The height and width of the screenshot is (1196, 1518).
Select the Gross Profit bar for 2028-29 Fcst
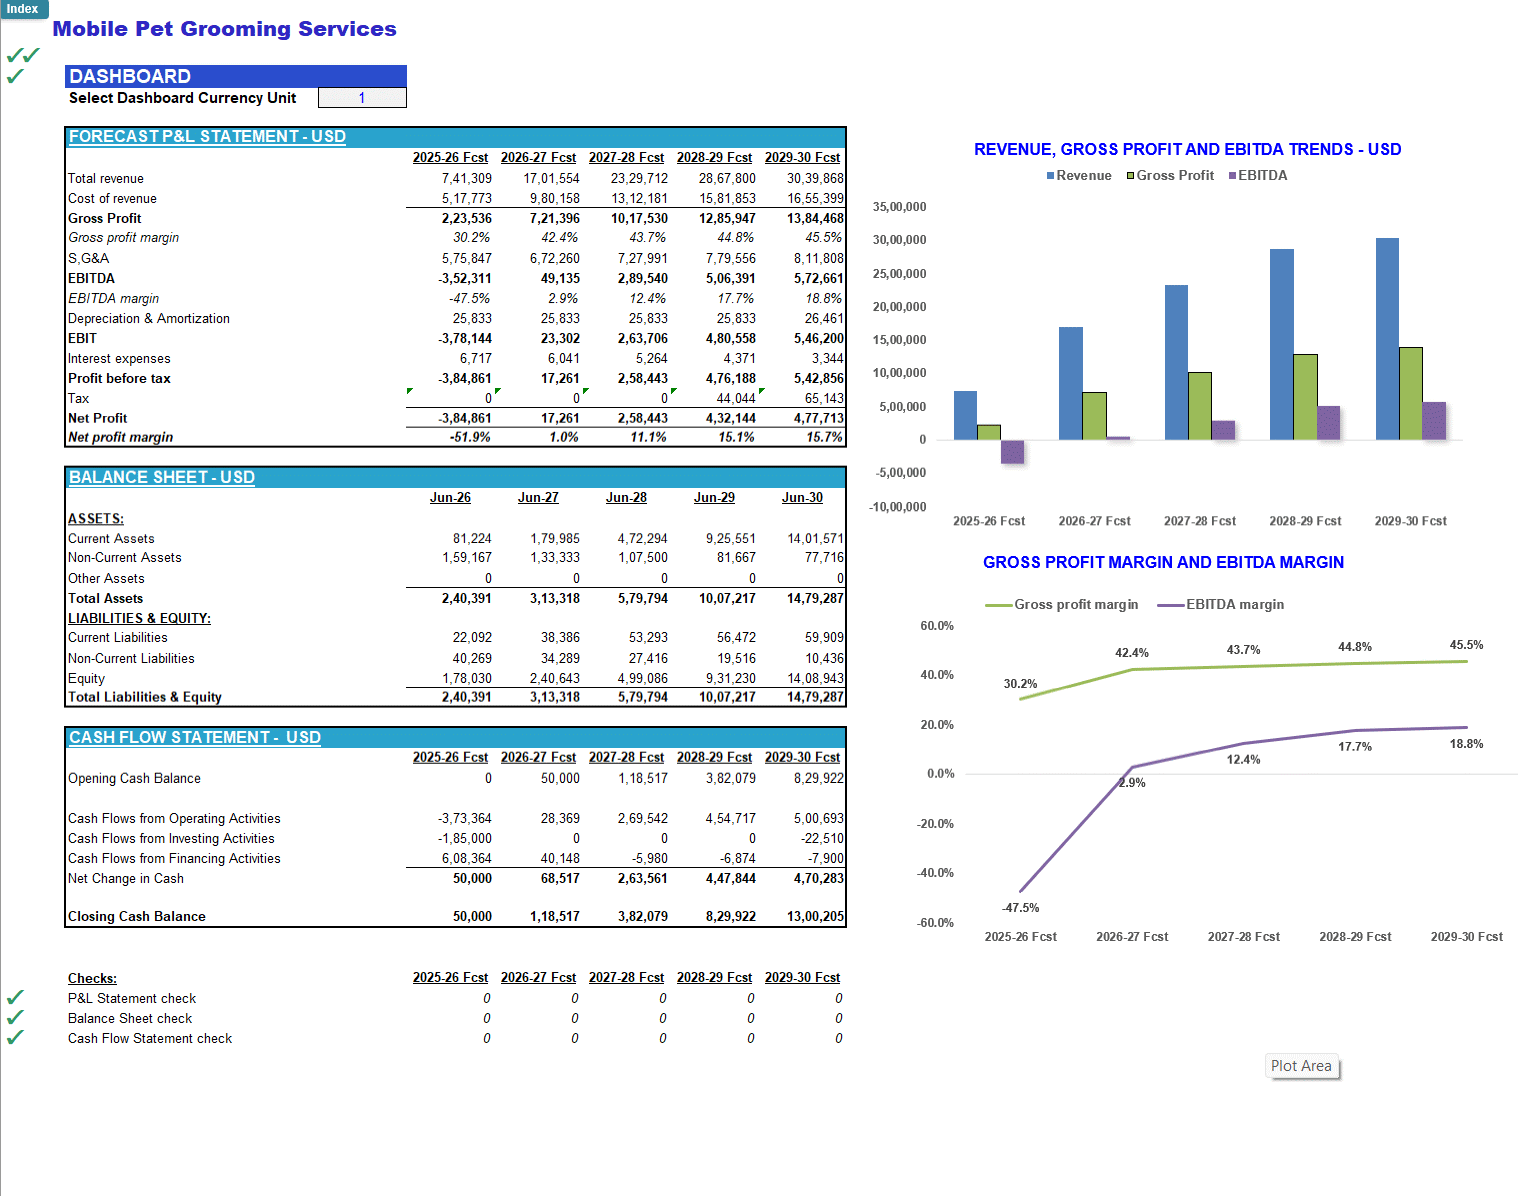[1305, 397]
